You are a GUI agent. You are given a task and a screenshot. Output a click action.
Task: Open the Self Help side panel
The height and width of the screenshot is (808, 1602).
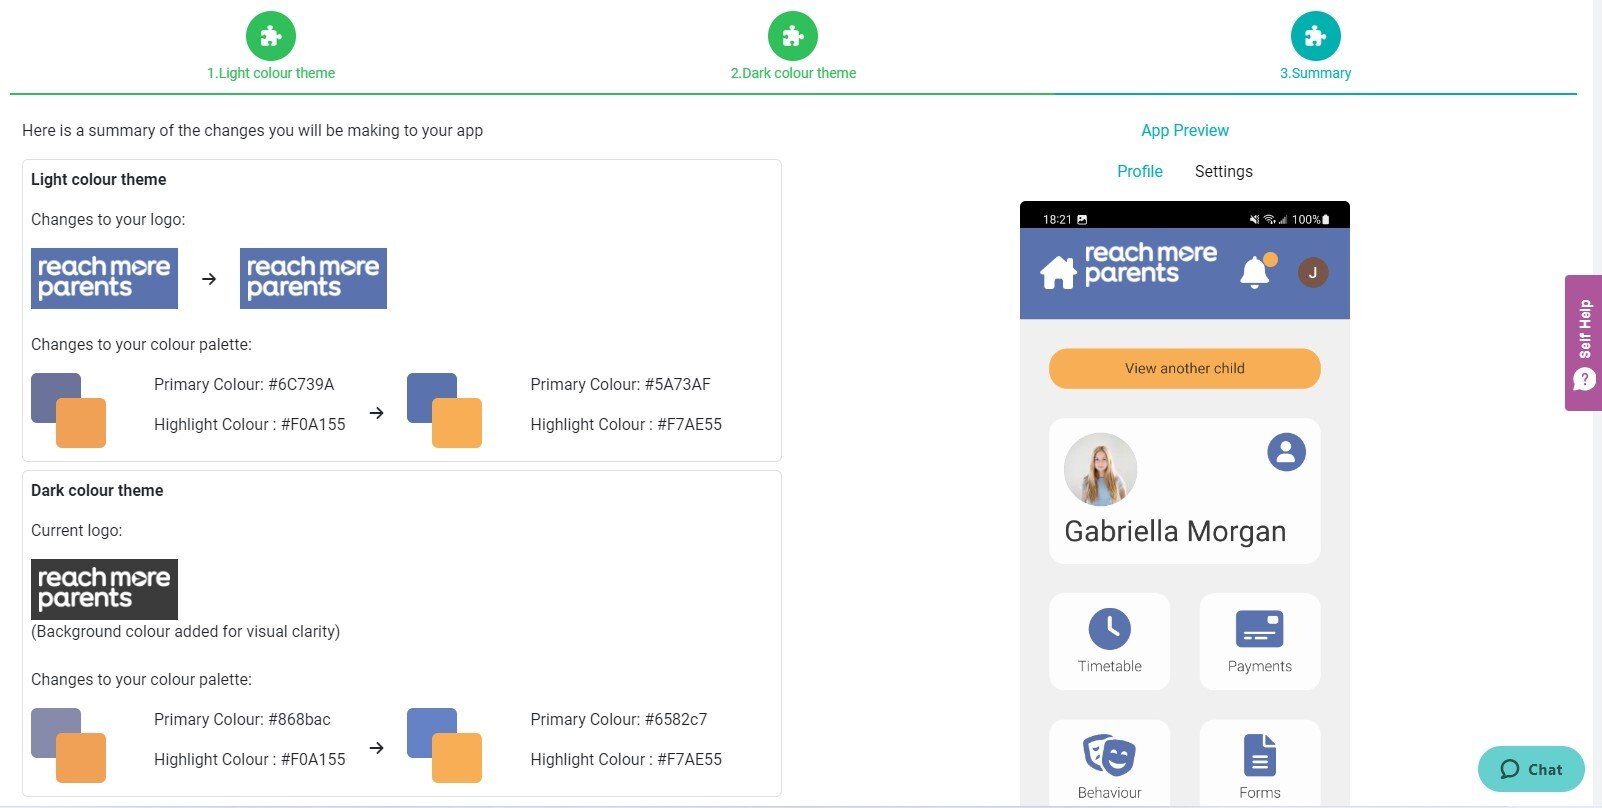(x=1583, y=342)
